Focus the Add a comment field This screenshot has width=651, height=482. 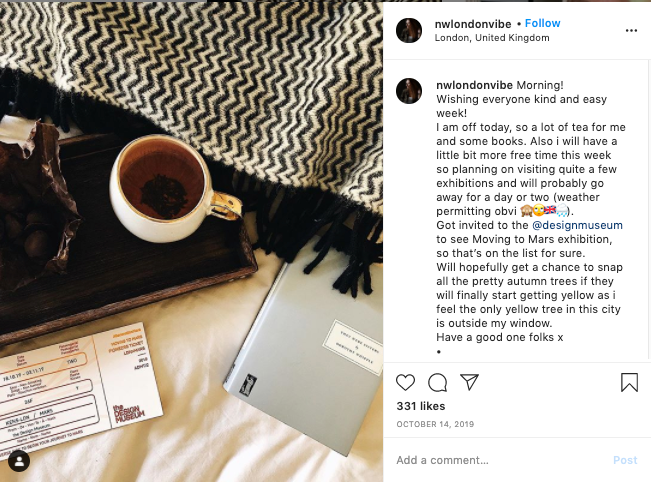(x=498, y=460)
